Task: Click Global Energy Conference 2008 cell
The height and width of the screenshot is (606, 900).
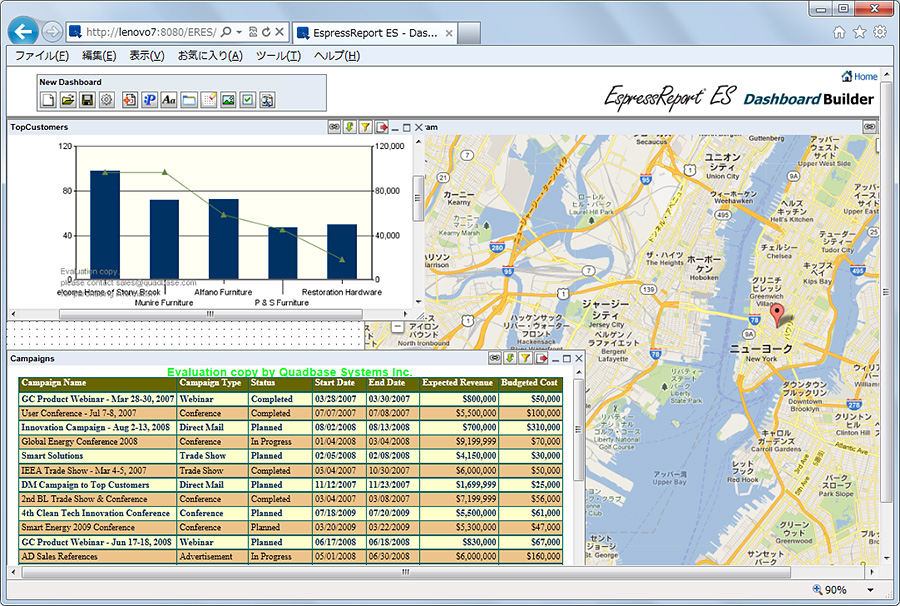Action: (98, 442)
